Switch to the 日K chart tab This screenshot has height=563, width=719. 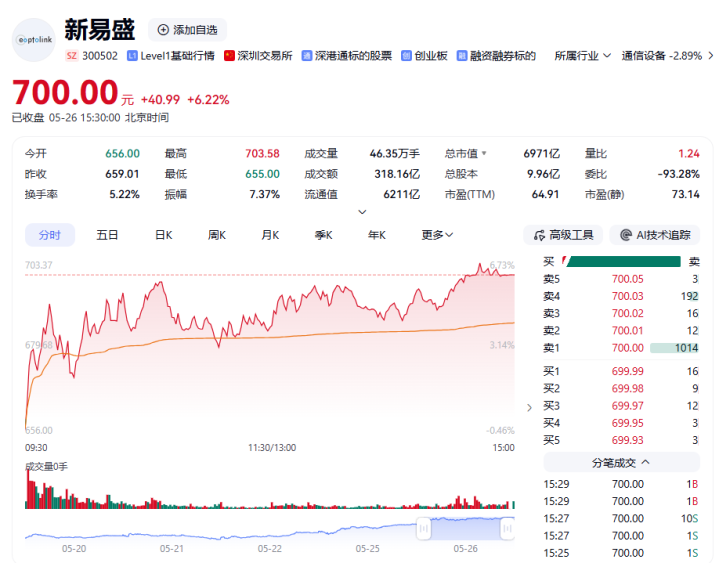click(164, 235)
